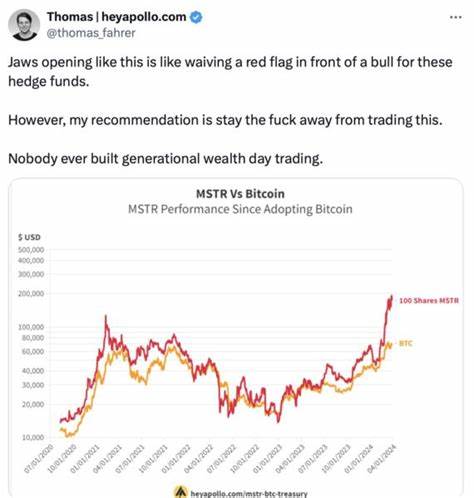This screenshot has width=474, height=498.
Task: Click the $ USD axis label
Action: coord(29,237)
